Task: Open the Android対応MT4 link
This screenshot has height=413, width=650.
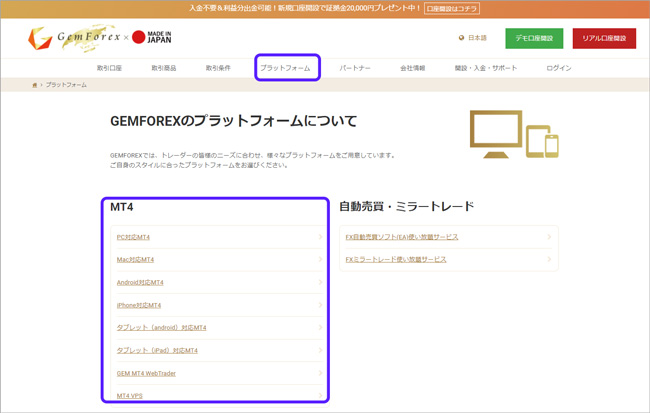Action: [x=140, y=282]
